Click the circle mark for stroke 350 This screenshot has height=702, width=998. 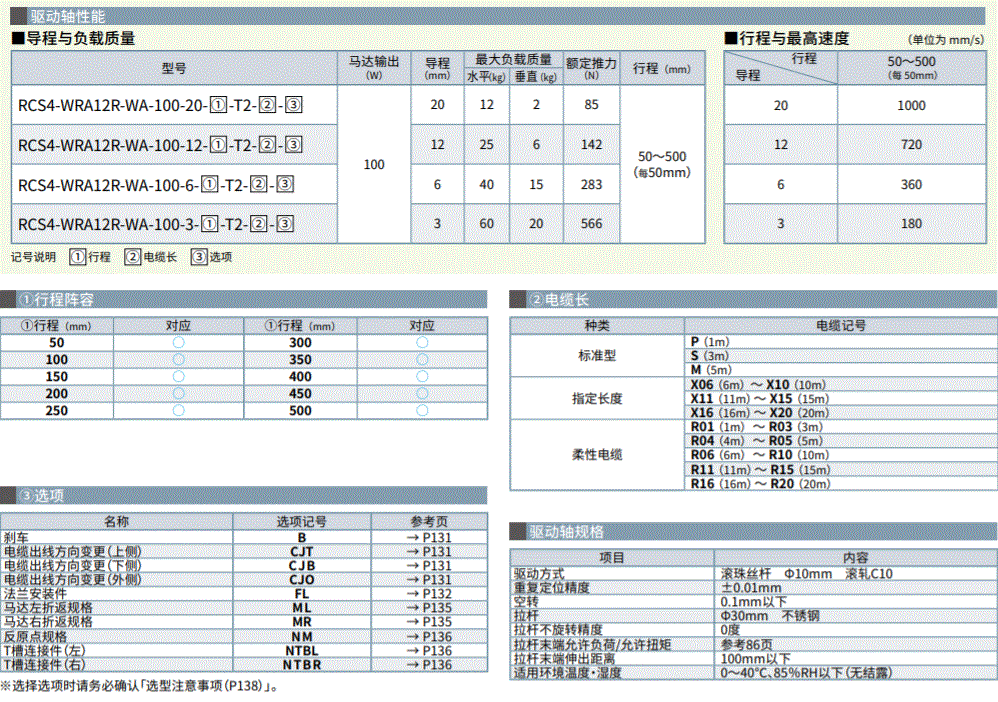422,360
